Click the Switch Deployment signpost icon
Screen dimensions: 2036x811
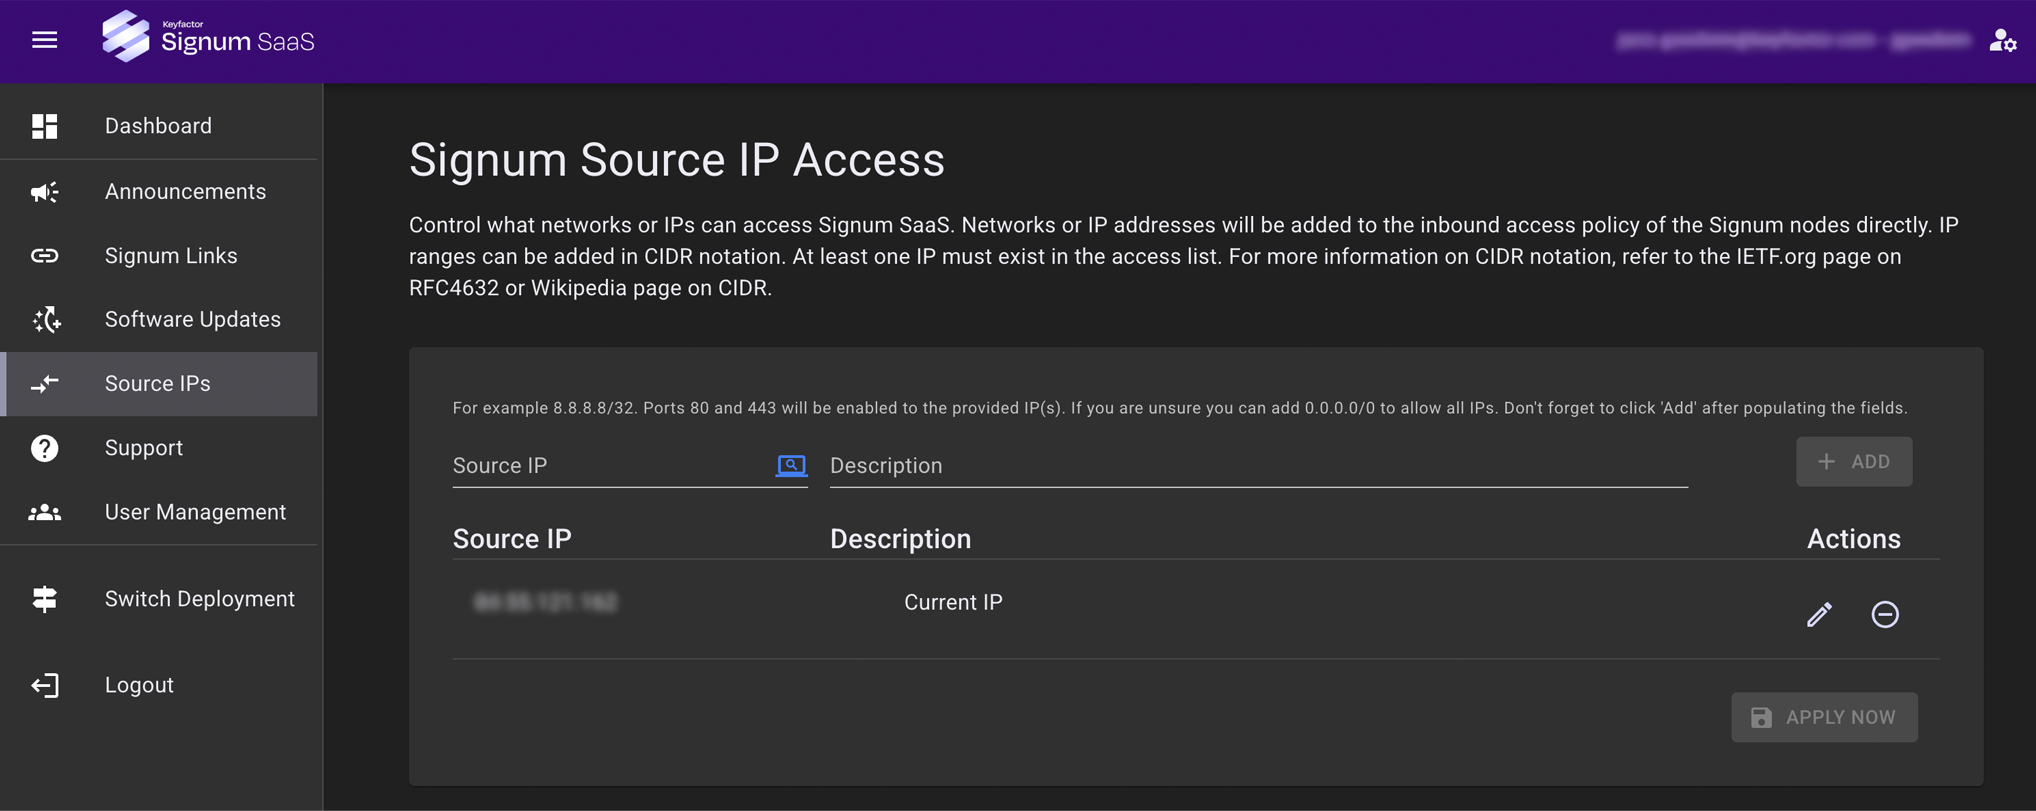45,599
